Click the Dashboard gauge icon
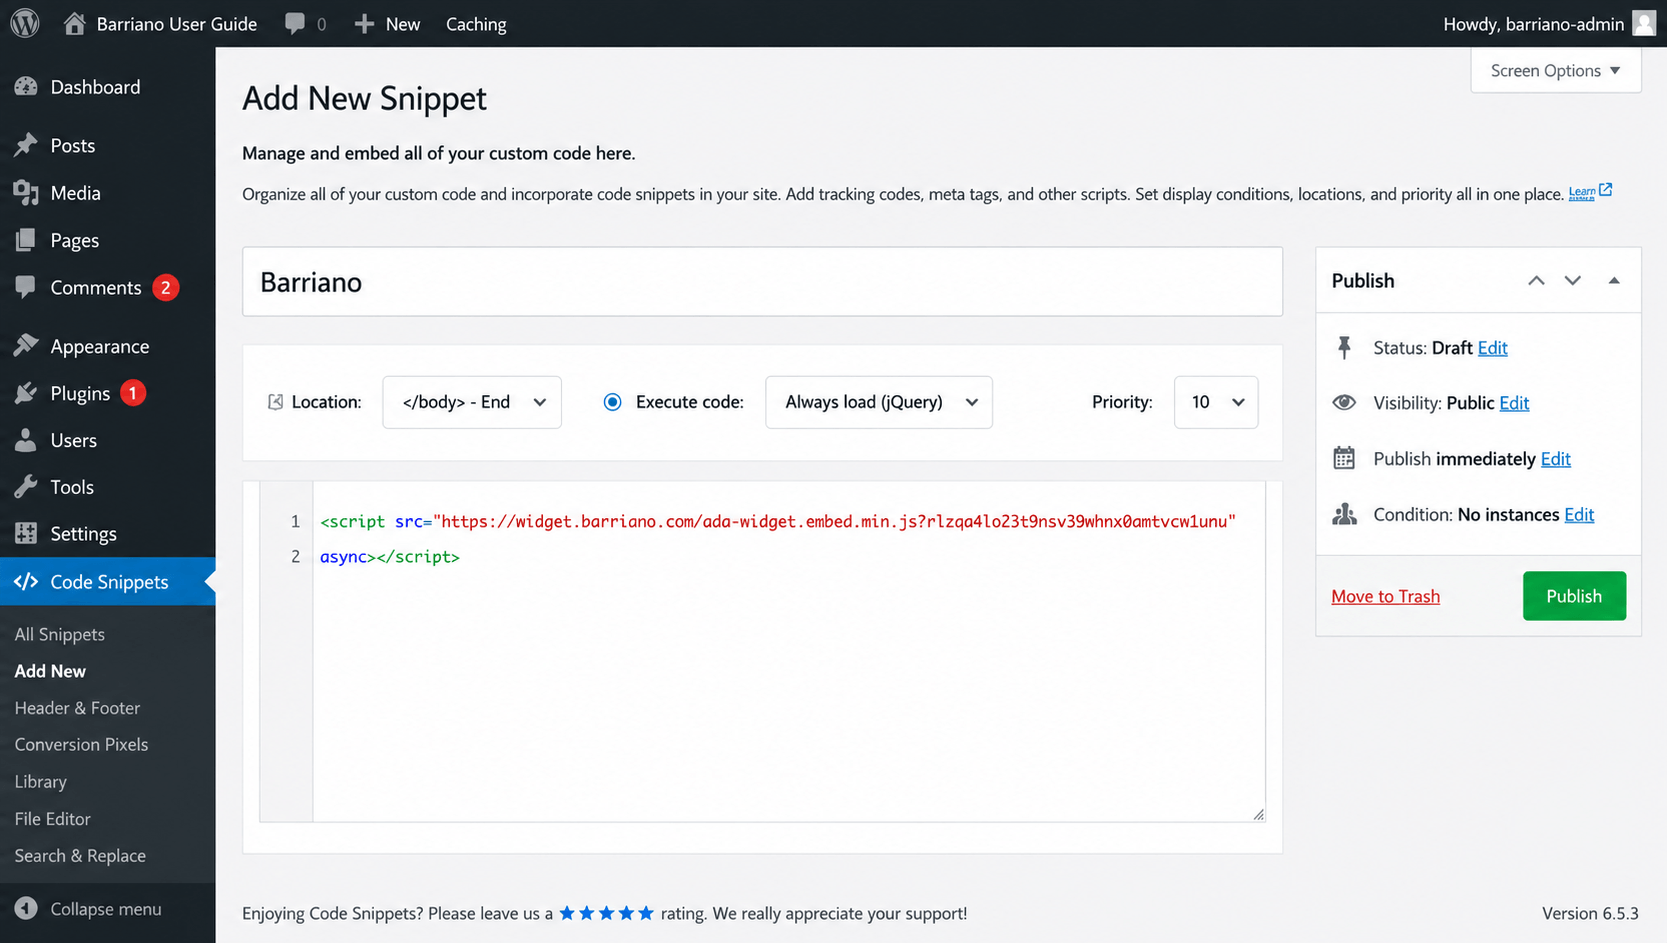Viewport: 1667px width, 943px height. coord(26,87)
